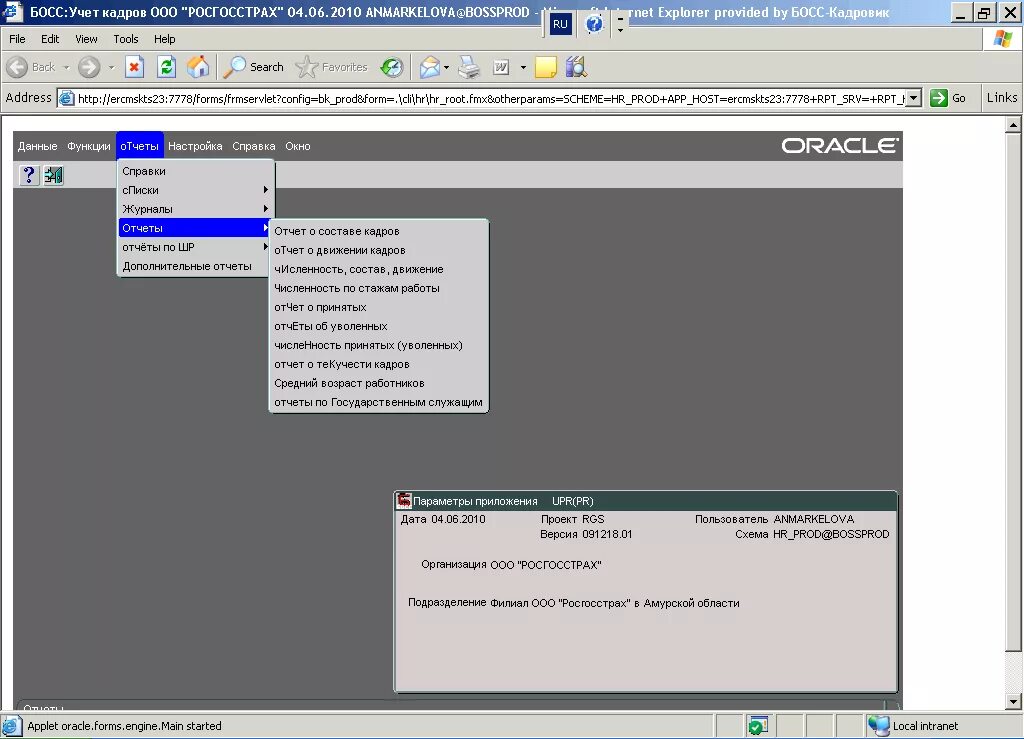The width and height of the screenshot is (1024, 739).
Task: Choose оТчет о движении кадров
Action: [x=379, y=250]
